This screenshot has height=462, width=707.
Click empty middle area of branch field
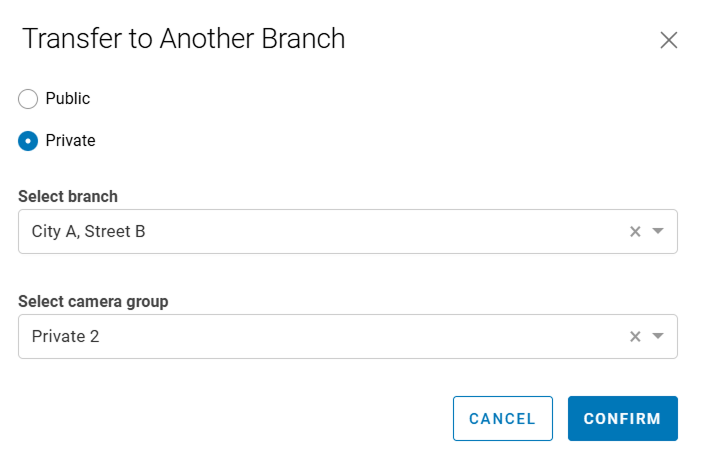tap(380, 231)
